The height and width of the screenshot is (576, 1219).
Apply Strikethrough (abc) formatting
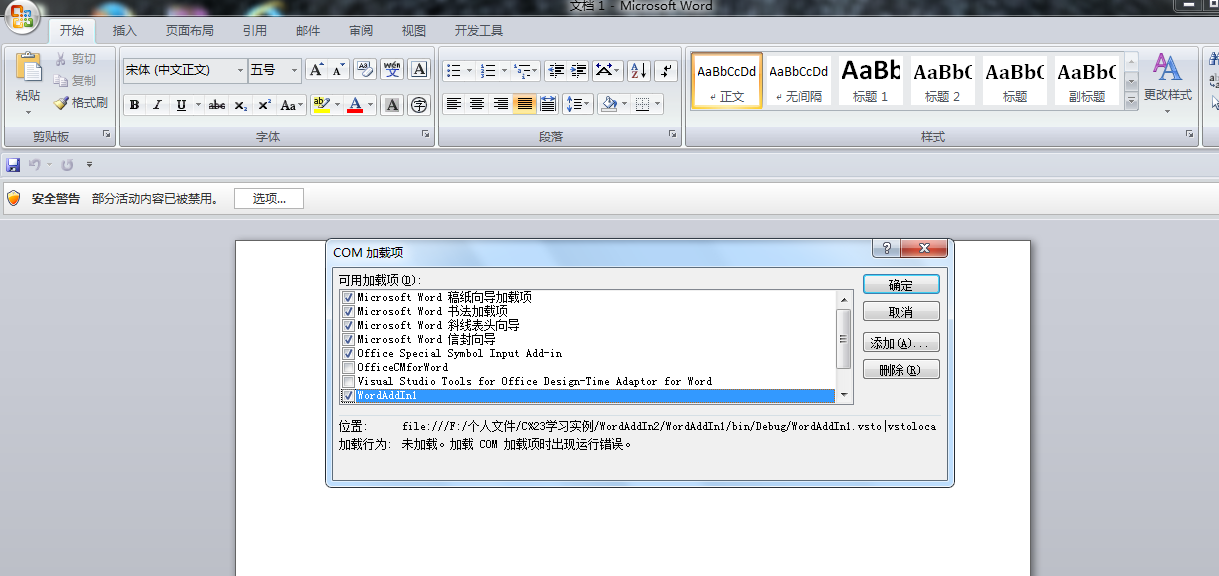[217, 105]
